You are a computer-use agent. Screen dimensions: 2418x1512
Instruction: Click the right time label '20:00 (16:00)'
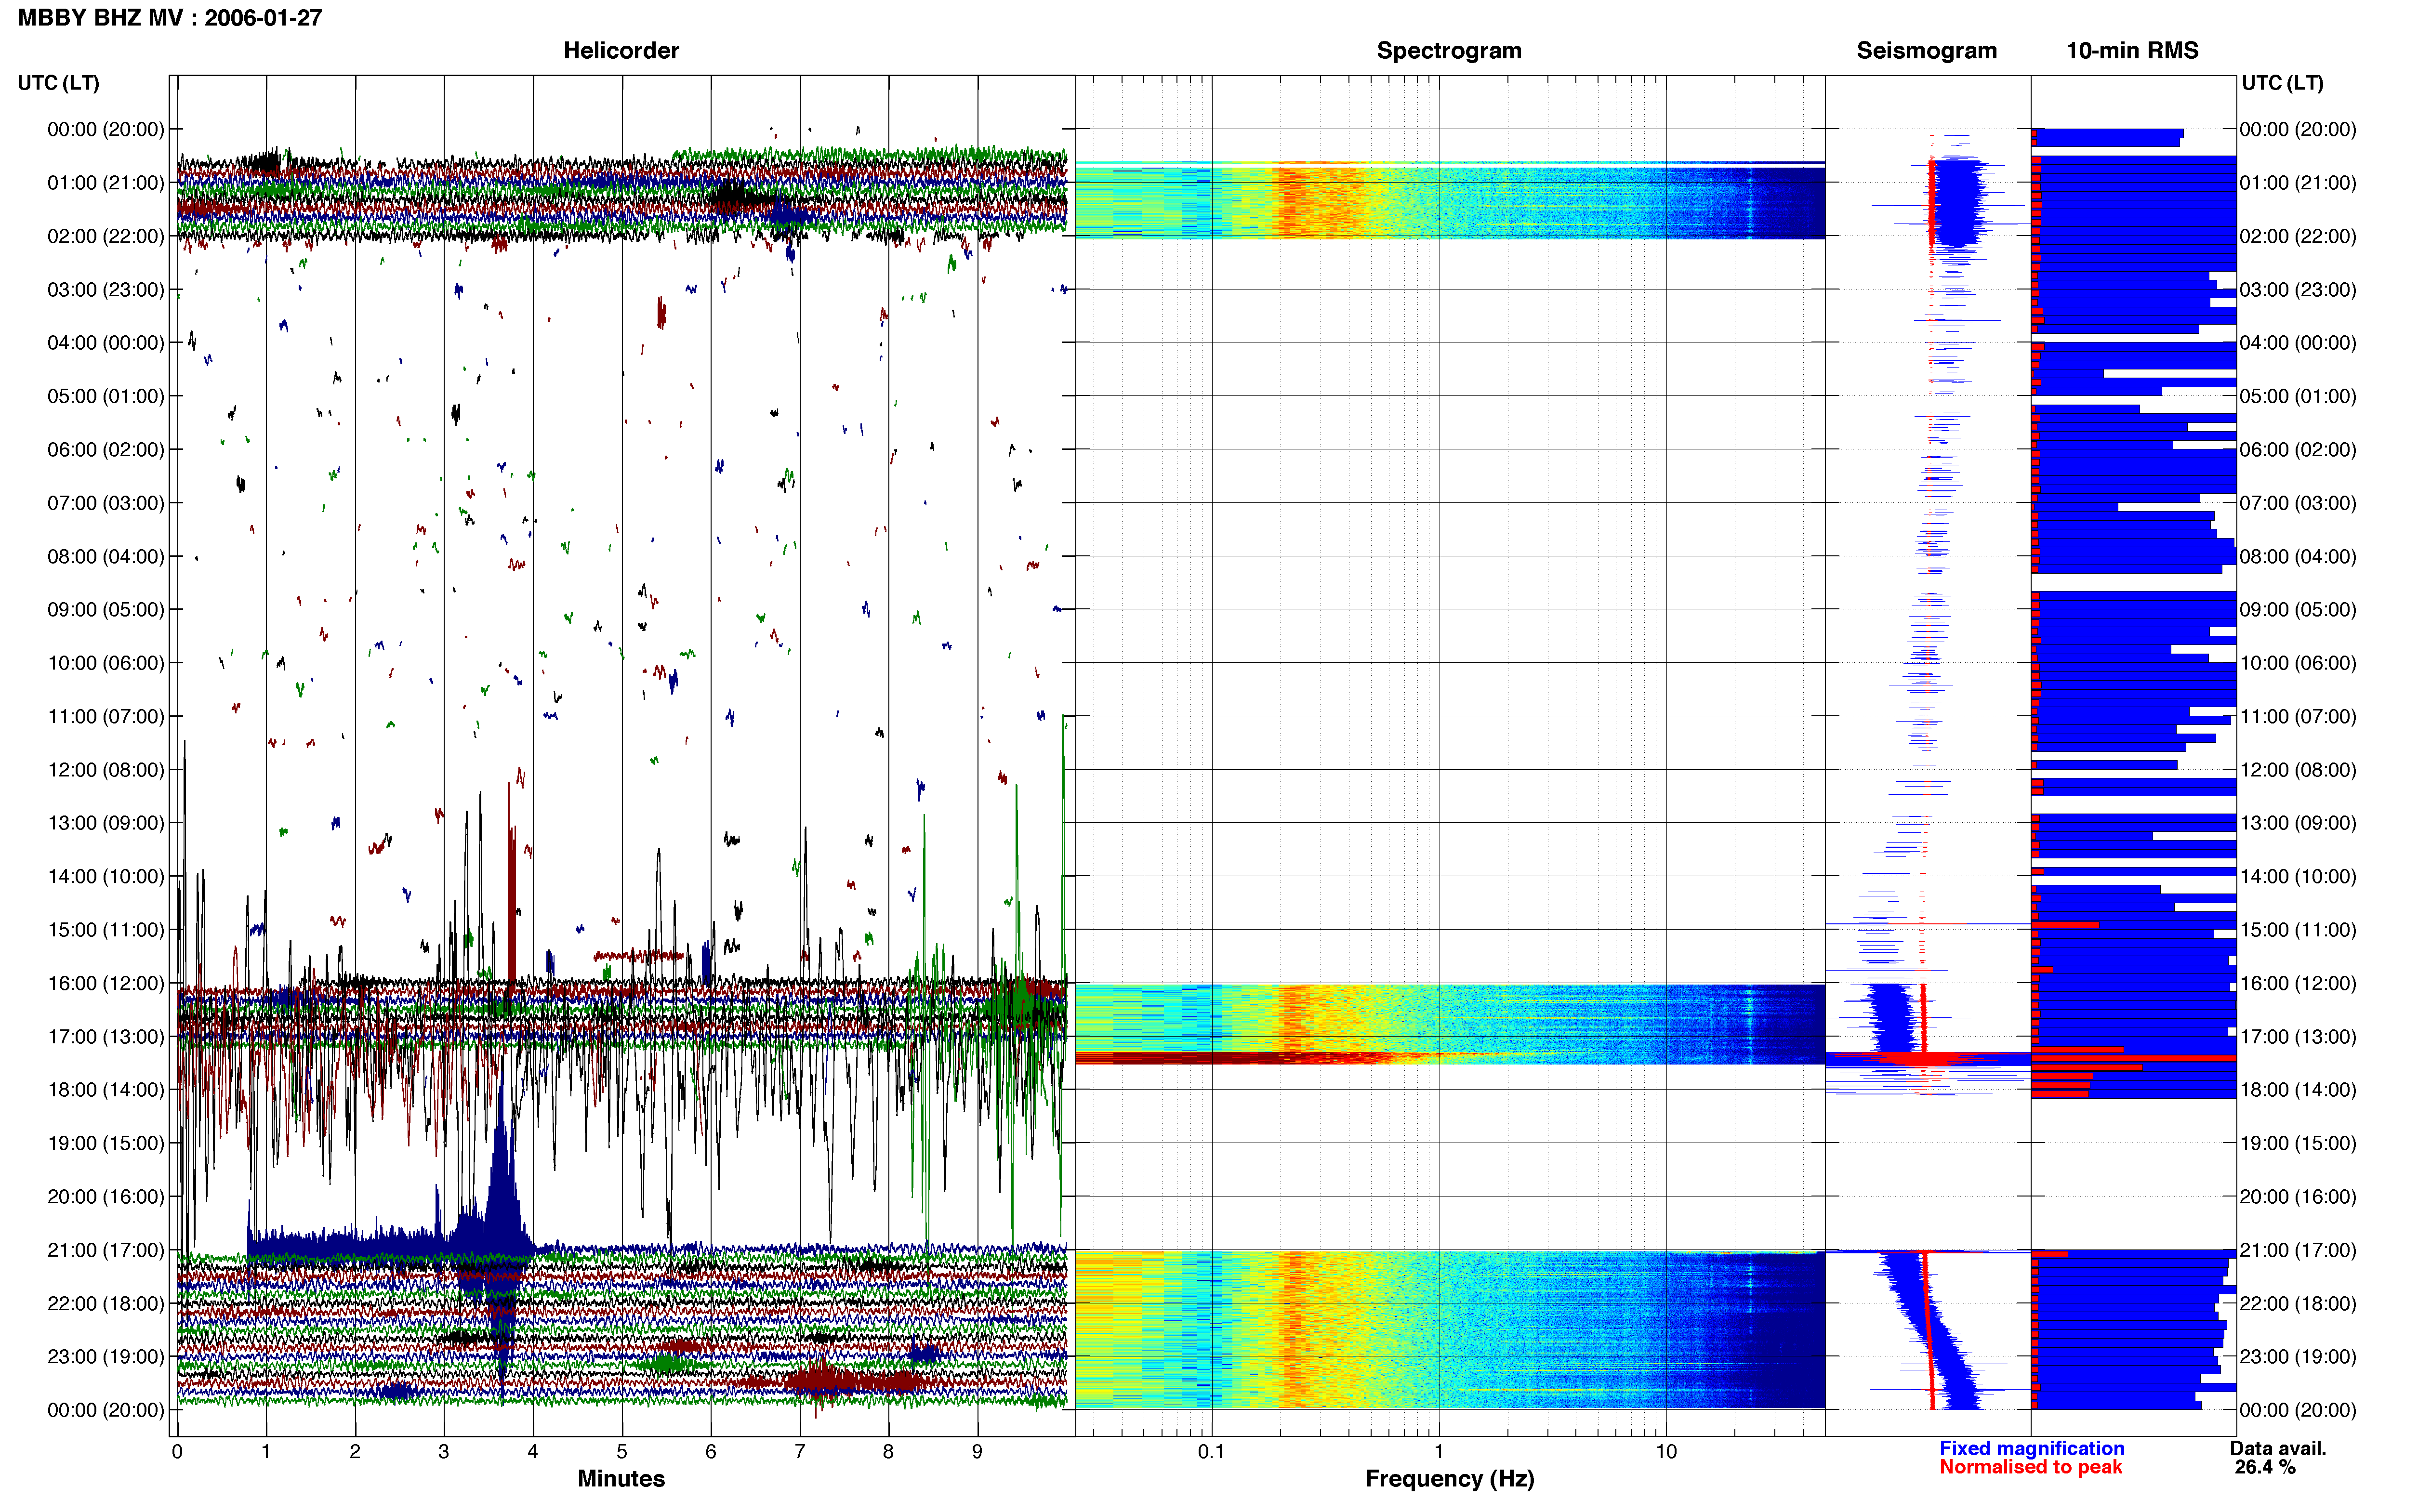(x=2298, y=1197)
